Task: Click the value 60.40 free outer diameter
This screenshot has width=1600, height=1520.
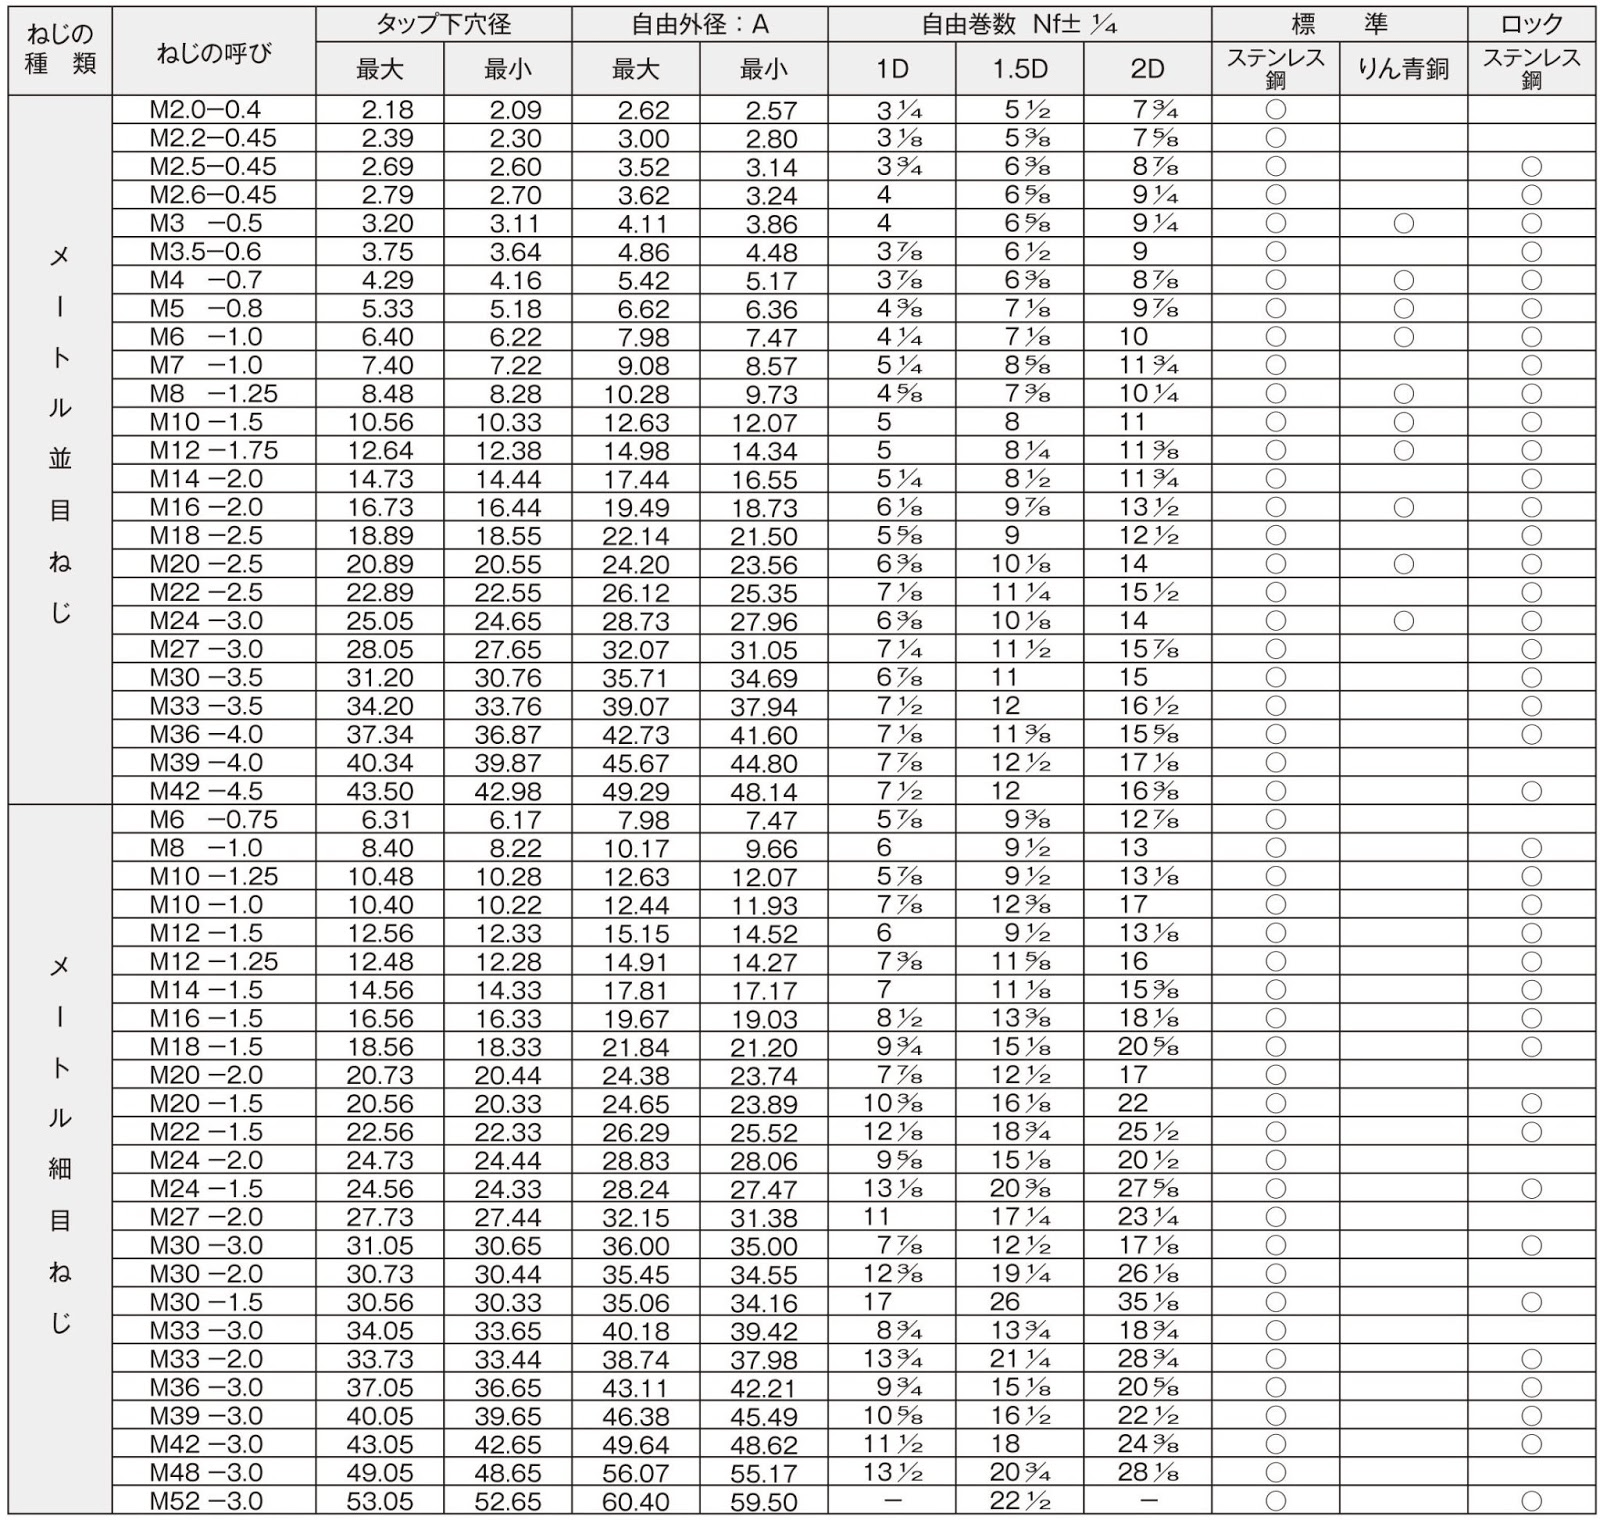Action: pyautogui.click(x=635, y=1502)
